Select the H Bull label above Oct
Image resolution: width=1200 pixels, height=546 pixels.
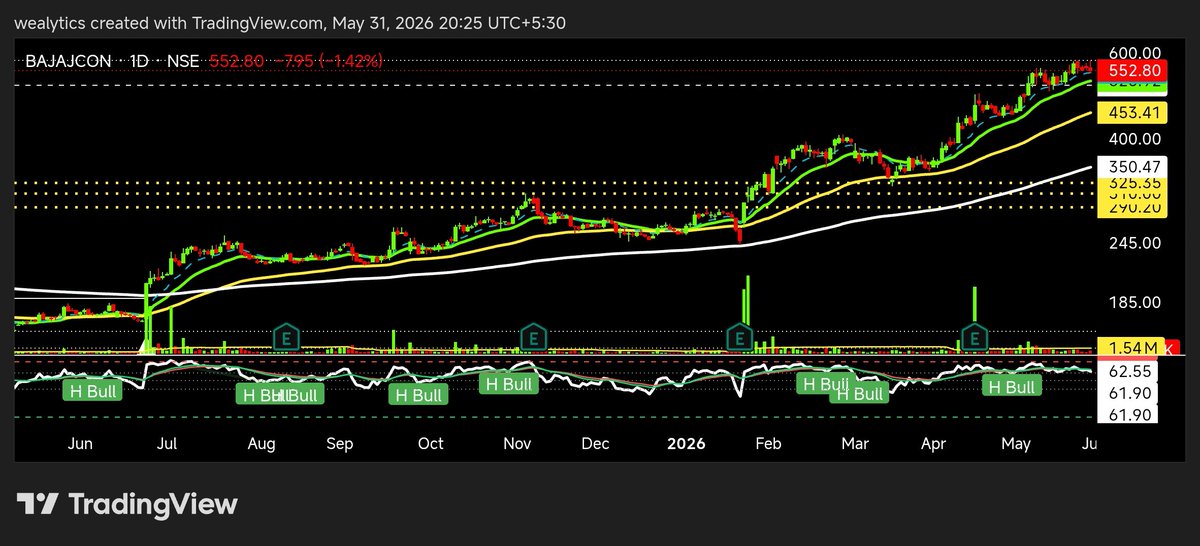tap(418, 395)
